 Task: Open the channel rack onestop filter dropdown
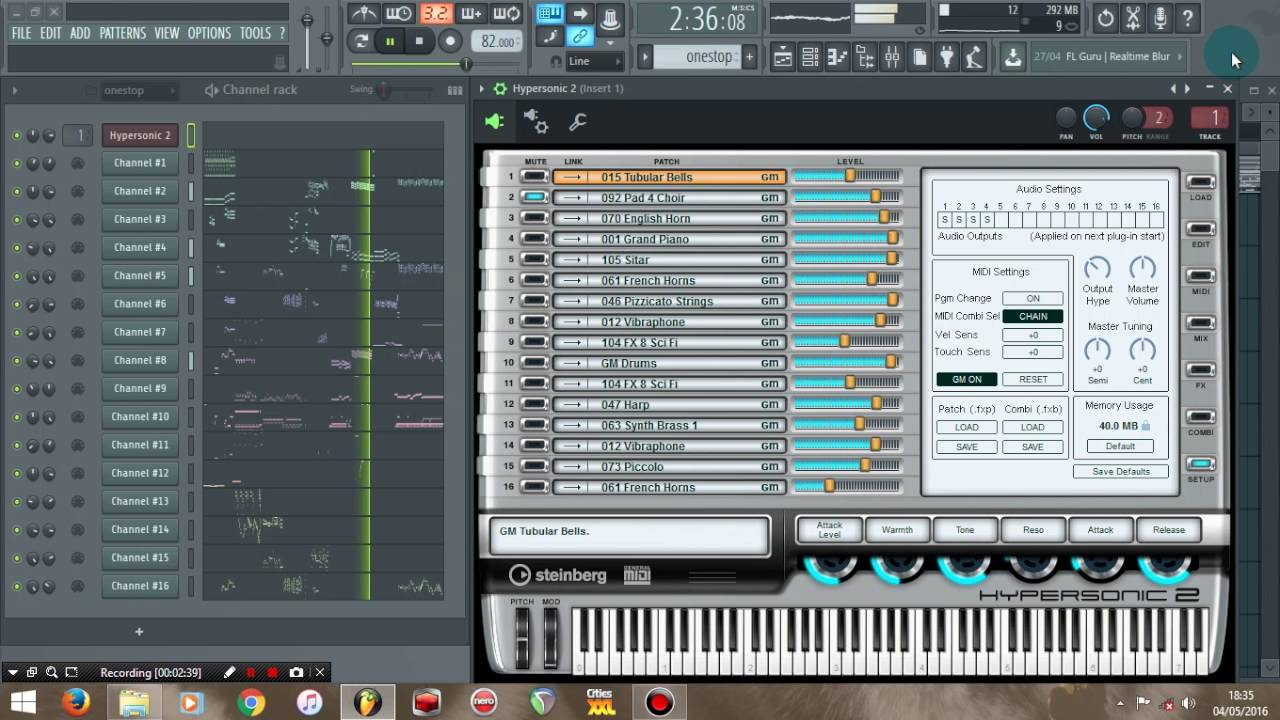click(x=139, y=90)
